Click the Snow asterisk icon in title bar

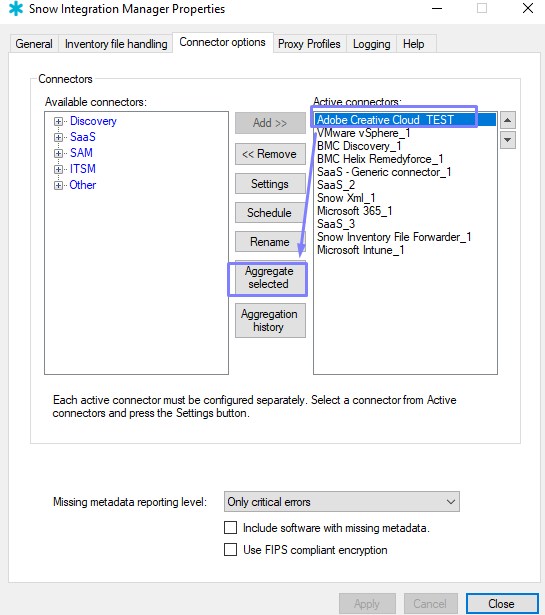(16, 9)
